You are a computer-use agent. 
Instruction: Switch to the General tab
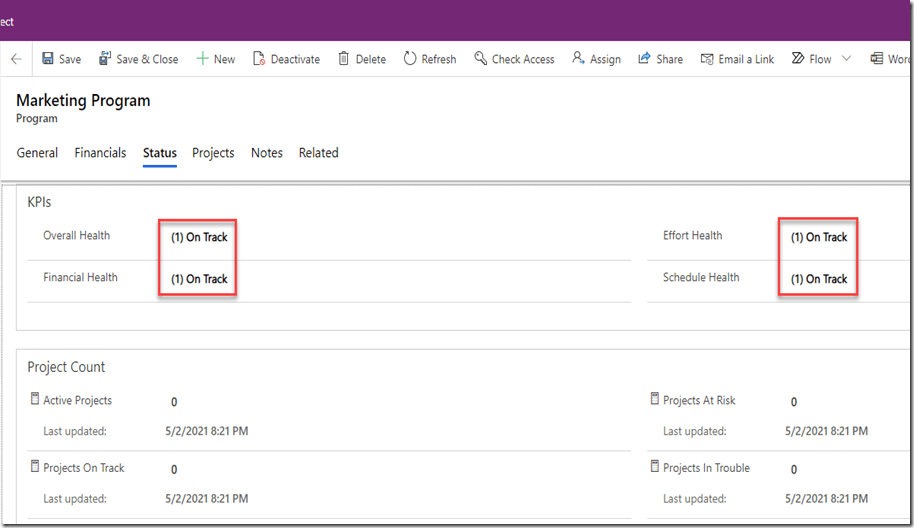click(x=37, y=153)
